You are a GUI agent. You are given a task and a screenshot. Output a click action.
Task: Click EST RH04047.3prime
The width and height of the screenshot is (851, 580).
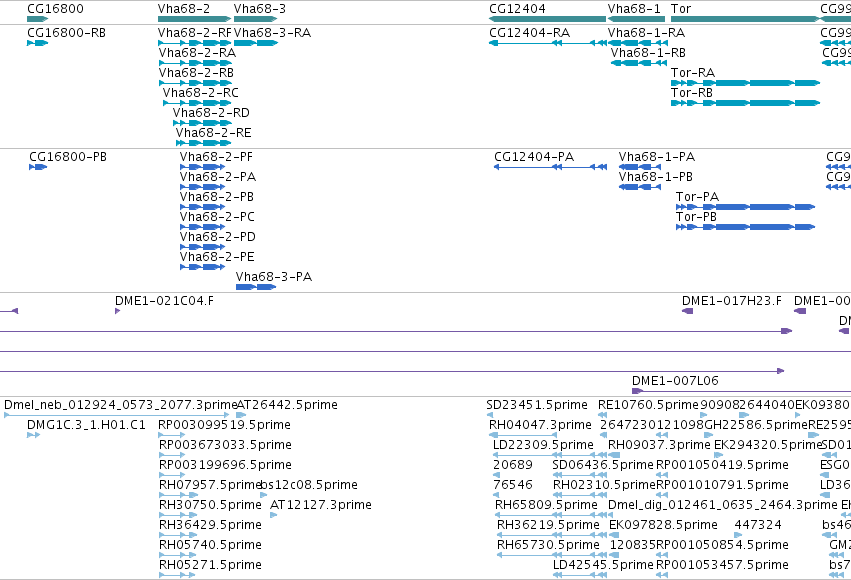523,435
